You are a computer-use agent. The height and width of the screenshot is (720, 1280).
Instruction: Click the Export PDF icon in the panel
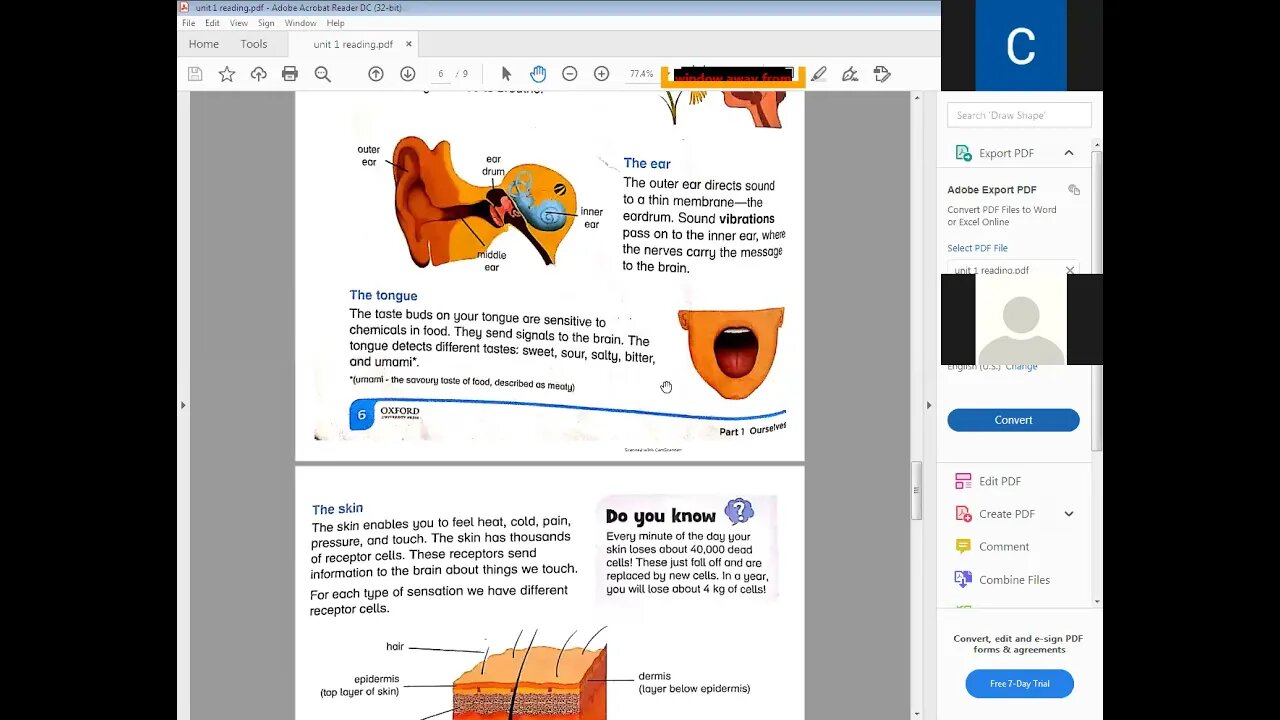(x=963, y=153)
